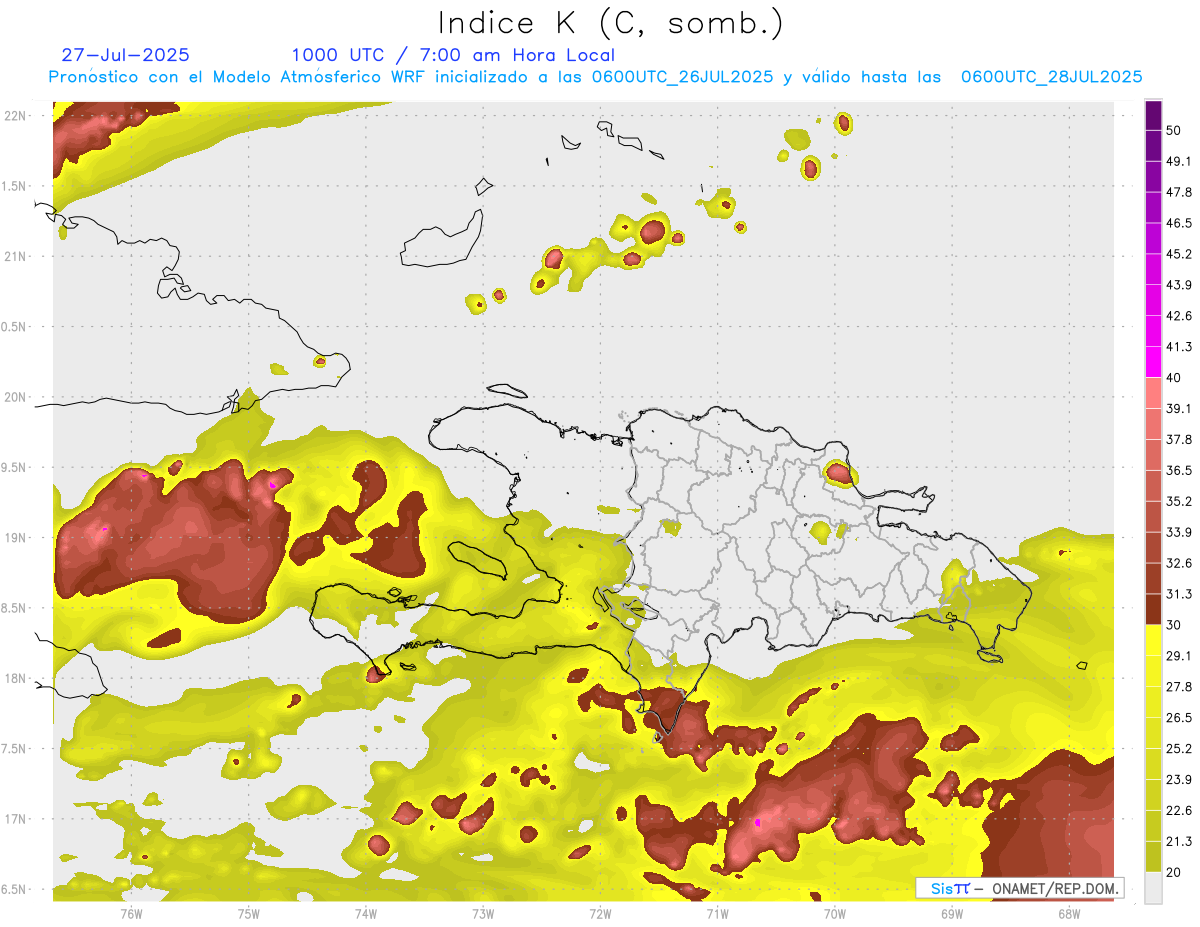Image resolution: width=1200 pixels, height=927 pixels.
Task: Click the legend value "26.5"
Action: [1179, 717]
